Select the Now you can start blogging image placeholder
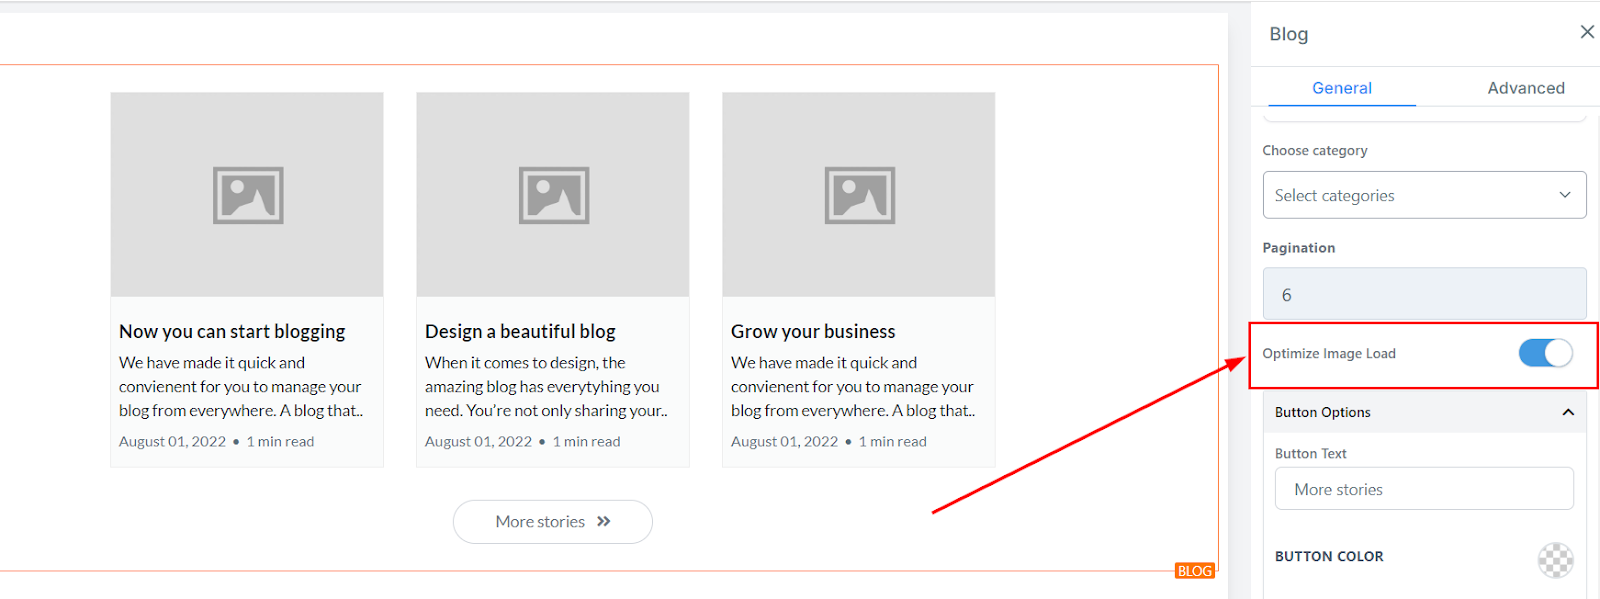This screenshot has height=599, width=1600. (x=247, y=195)
